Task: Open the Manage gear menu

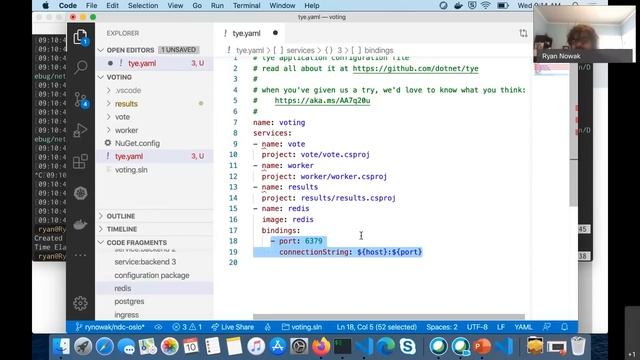Action: pyautogui.click(x=80, y=303)
